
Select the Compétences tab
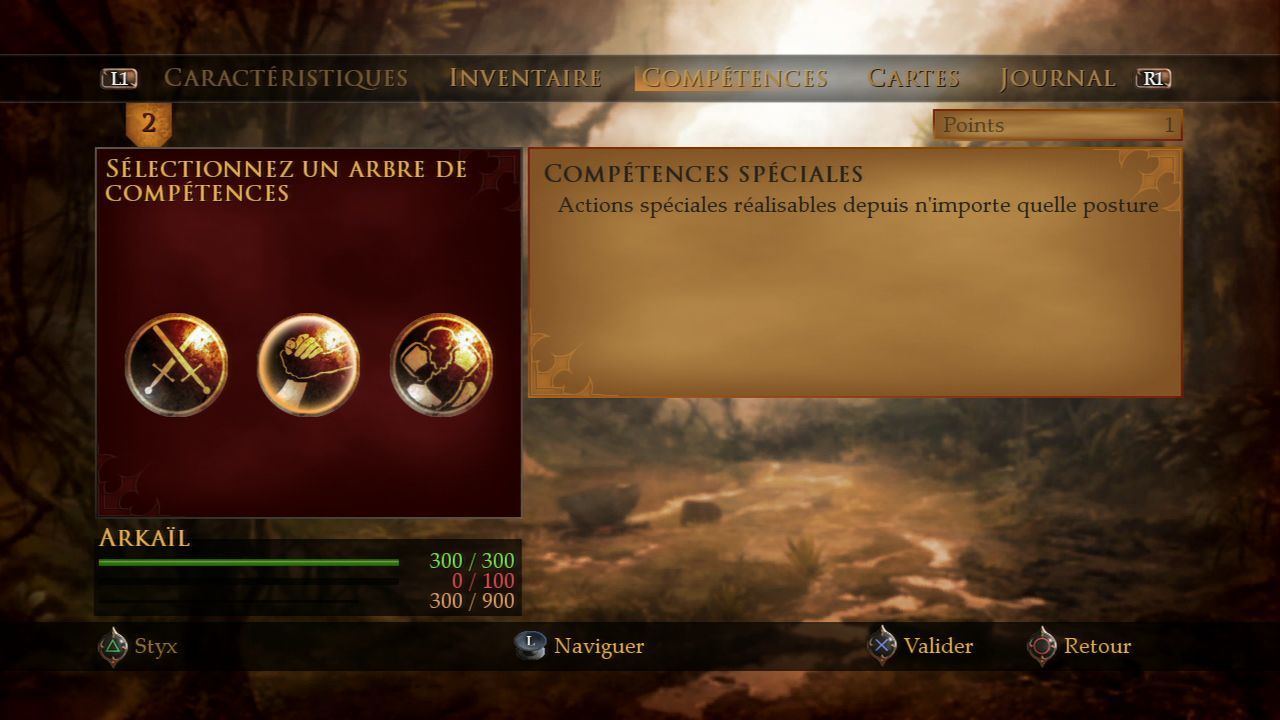(x=734, y=78)
